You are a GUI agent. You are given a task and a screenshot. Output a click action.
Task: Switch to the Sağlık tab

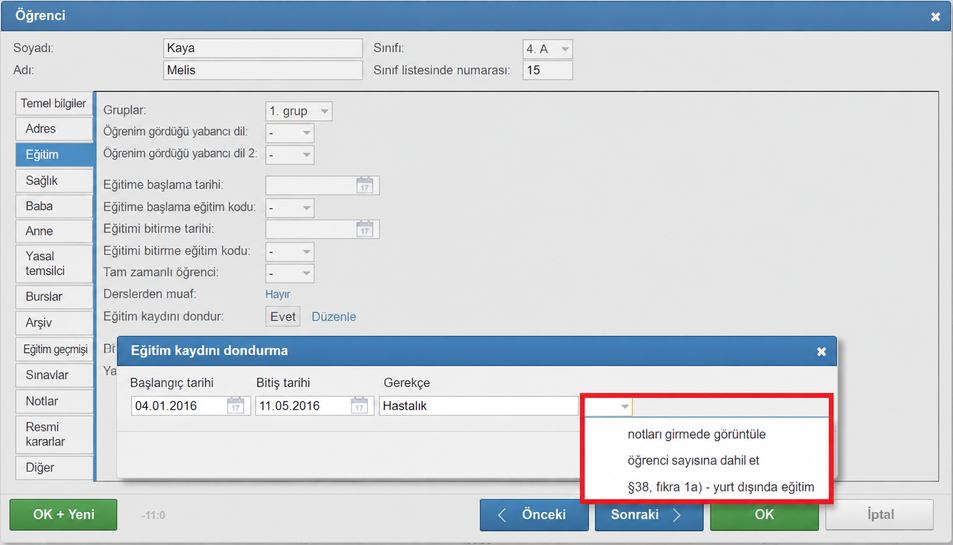click(54, 180)
